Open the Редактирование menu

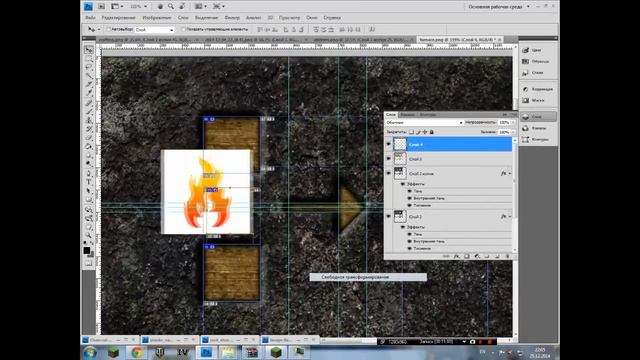[118, 18]
